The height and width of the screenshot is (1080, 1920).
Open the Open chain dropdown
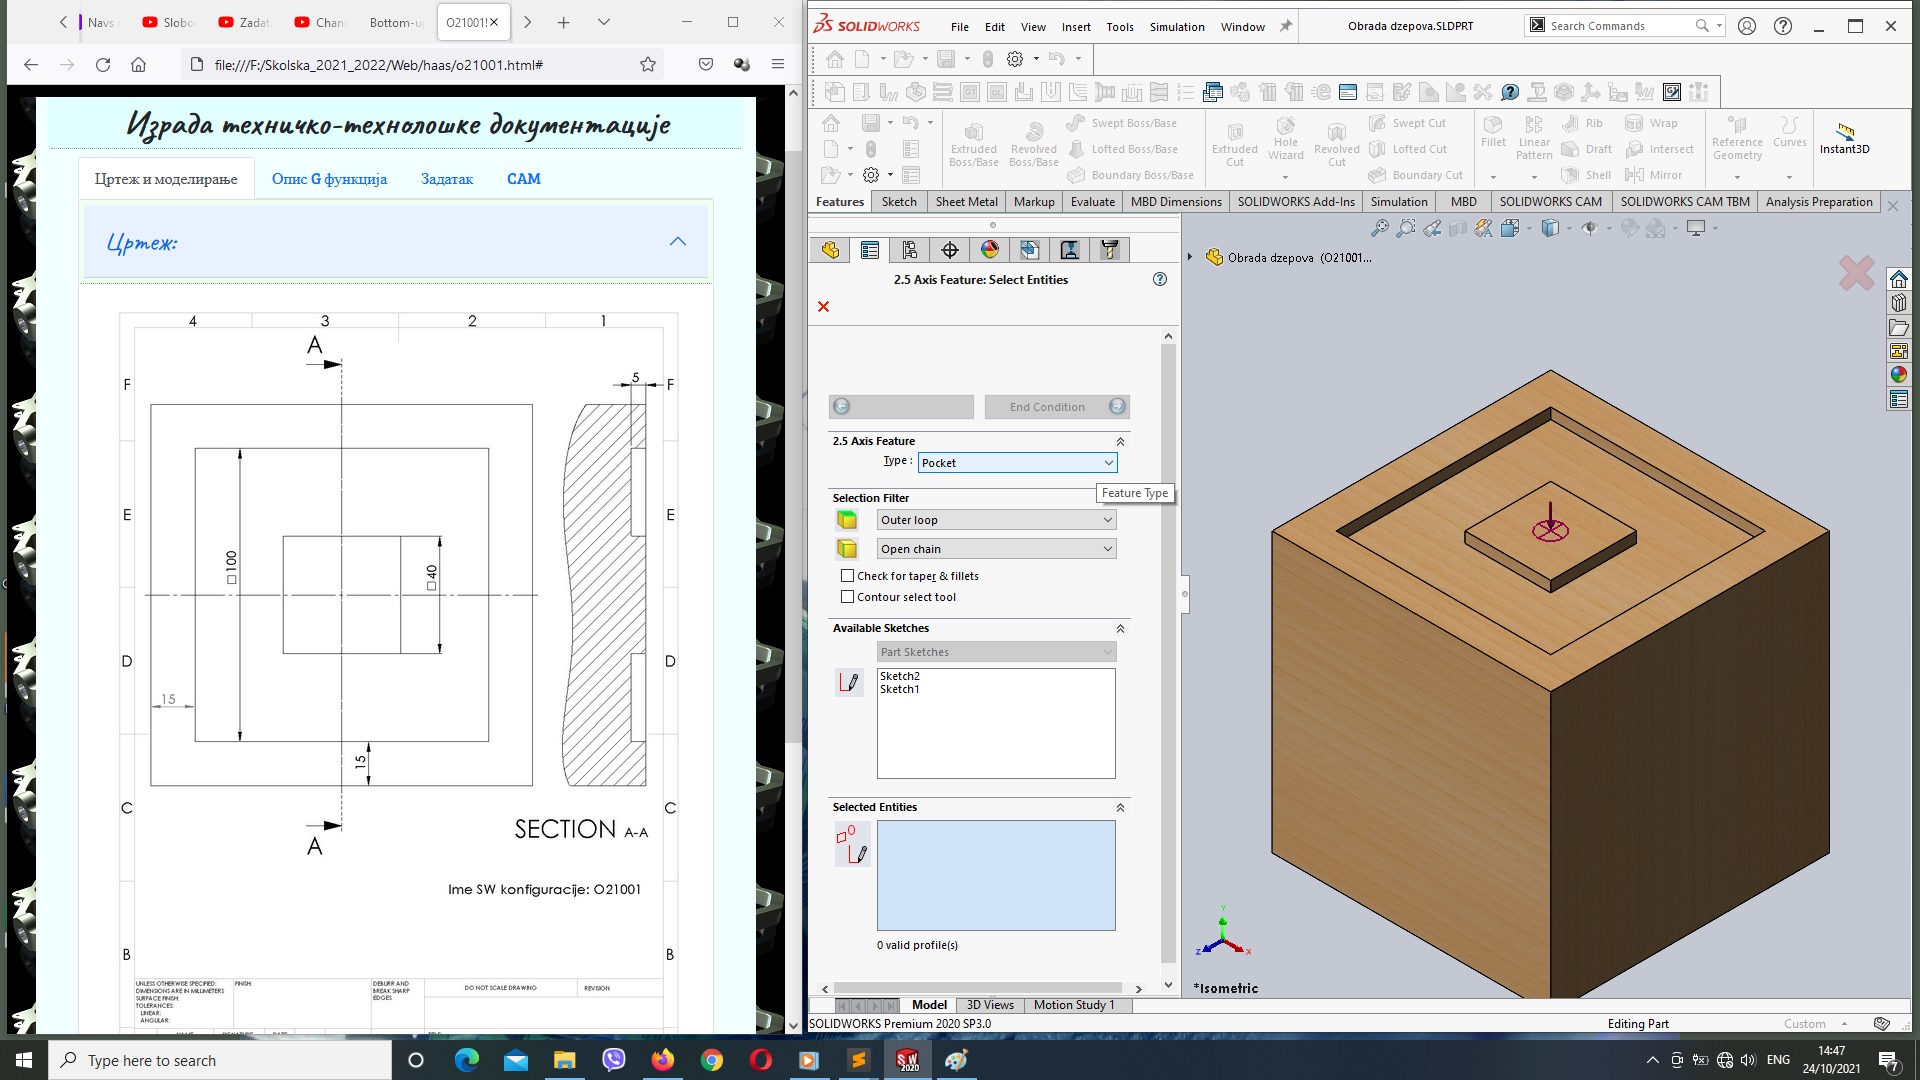click(x=996, y=549)
